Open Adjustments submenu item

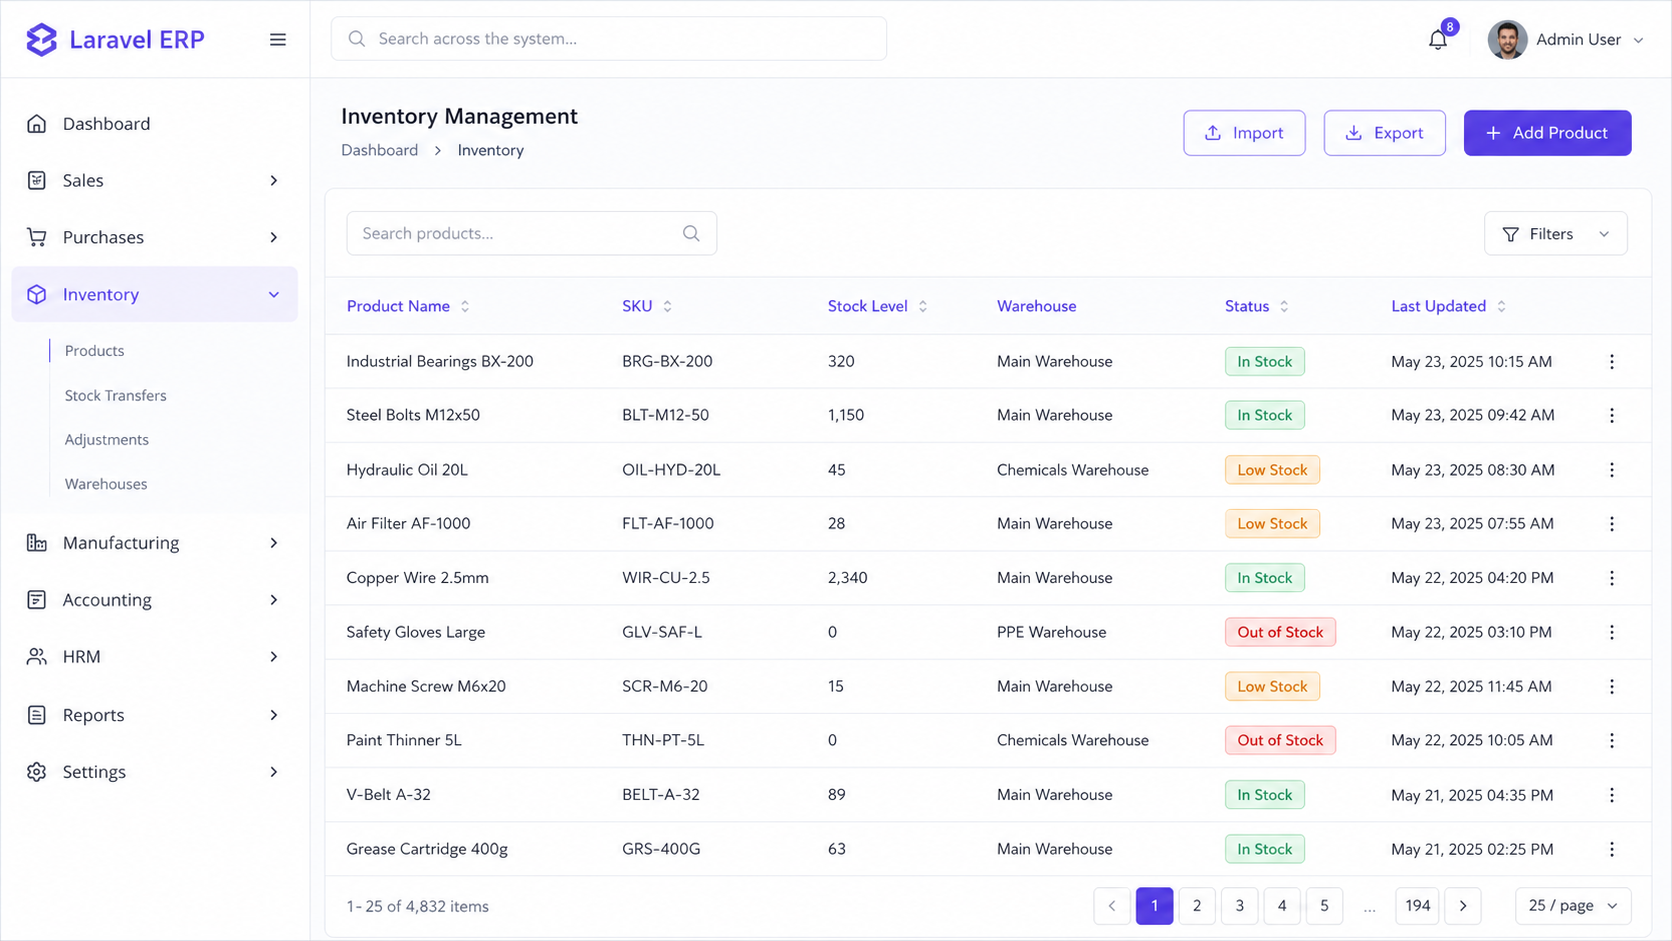tap(106, 439)
